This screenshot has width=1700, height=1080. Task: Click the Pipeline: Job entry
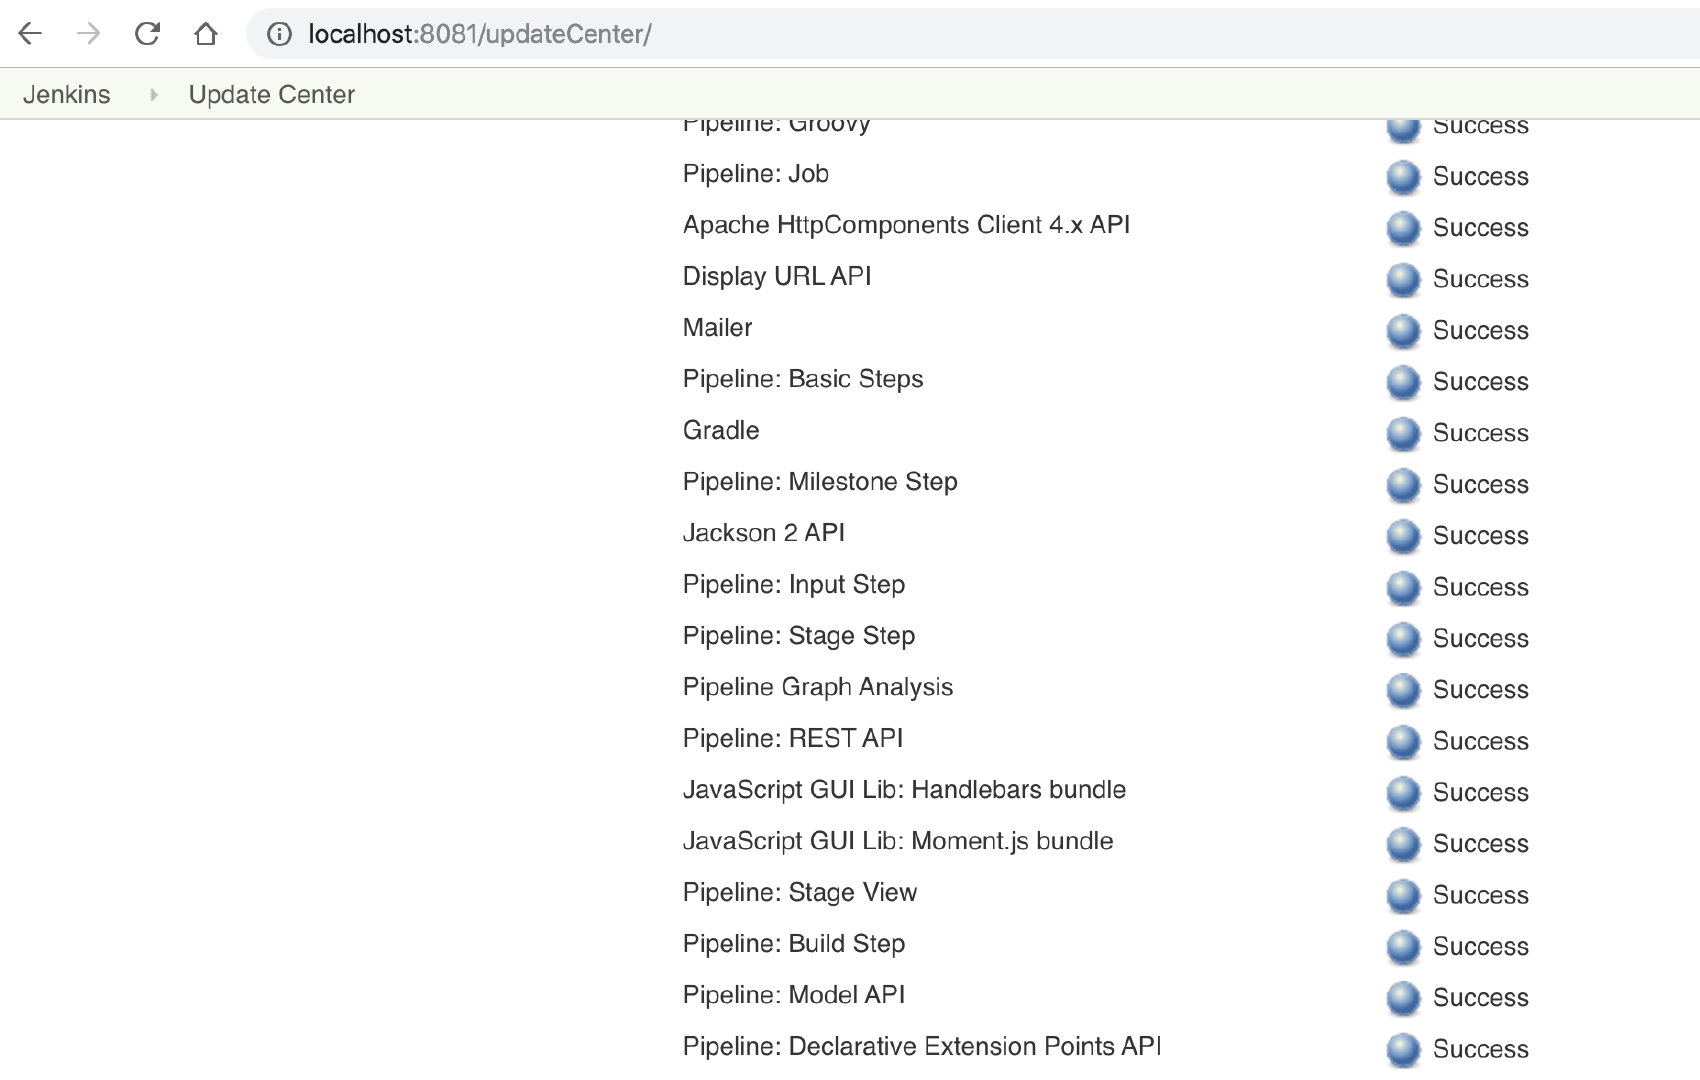[x=755, y=174]
